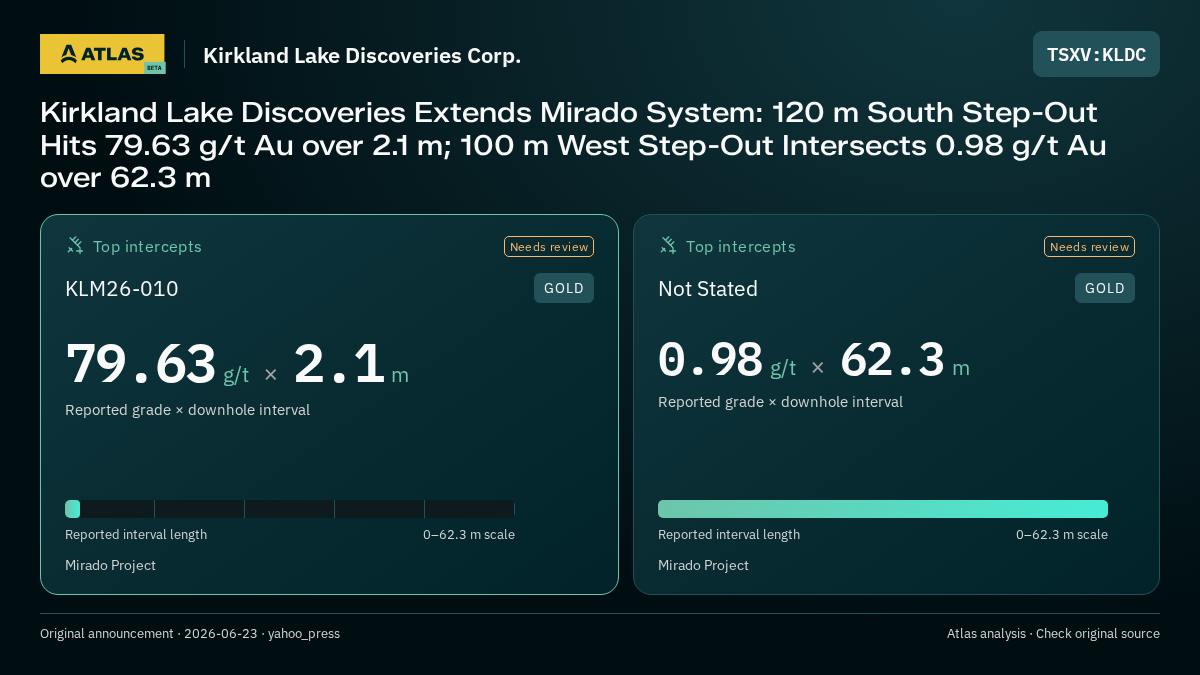
Task: Click 0–62.3 m scale label in Not Stated card
Action: coord(1062,535)
